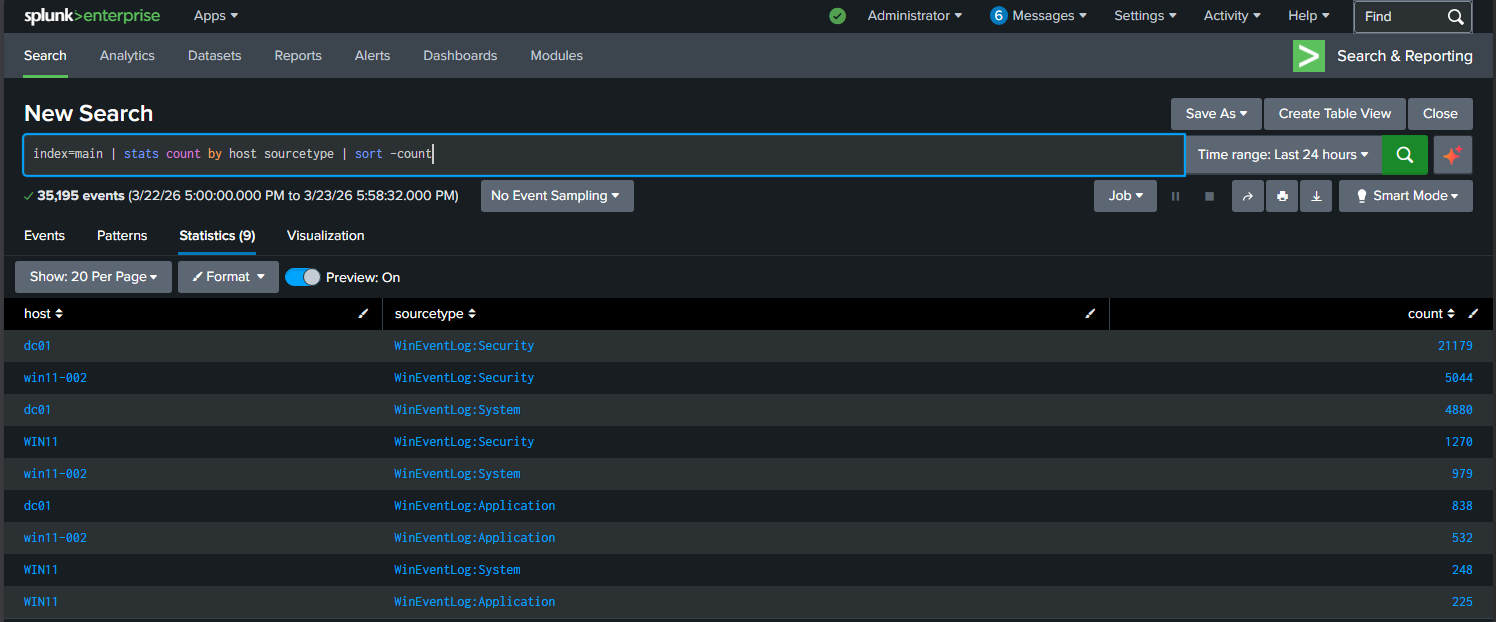Export the search results
This screenshot has height=622, width=1496.
(1316, 196)
